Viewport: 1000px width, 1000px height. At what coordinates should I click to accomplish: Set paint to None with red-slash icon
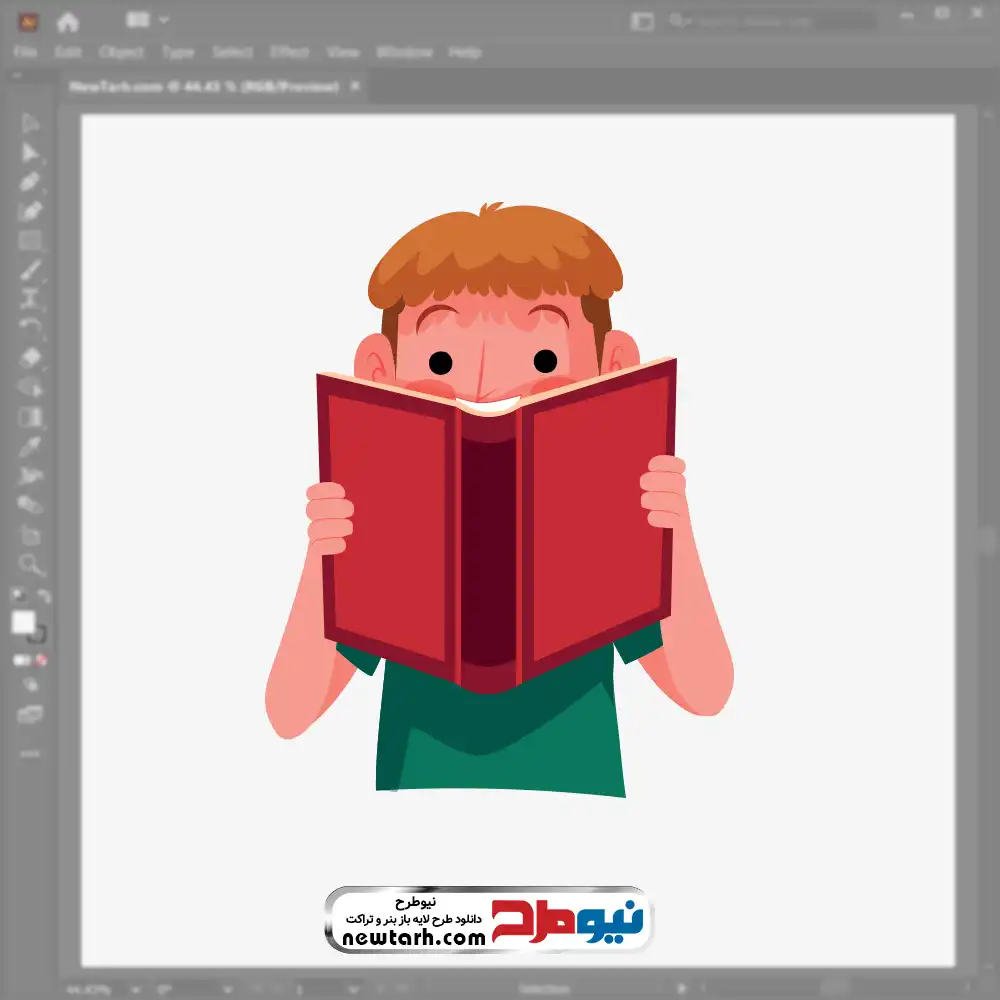click(42, 660)
